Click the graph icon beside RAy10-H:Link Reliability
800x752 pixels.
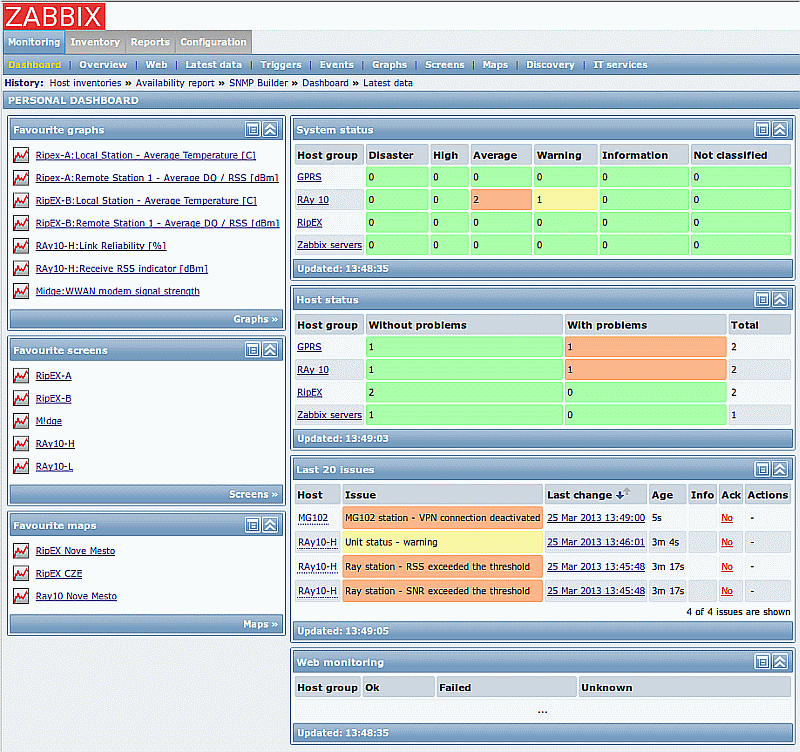point(21,246)
